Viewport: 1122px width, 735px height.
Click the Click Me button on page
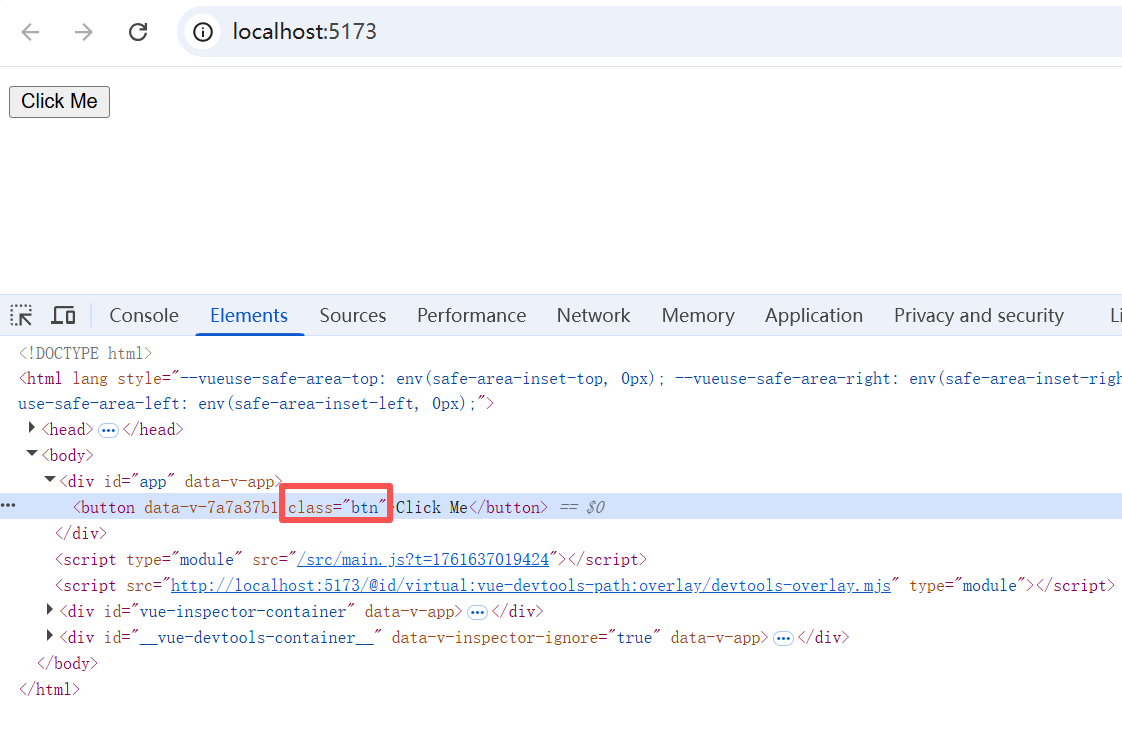tap(59, 102)
